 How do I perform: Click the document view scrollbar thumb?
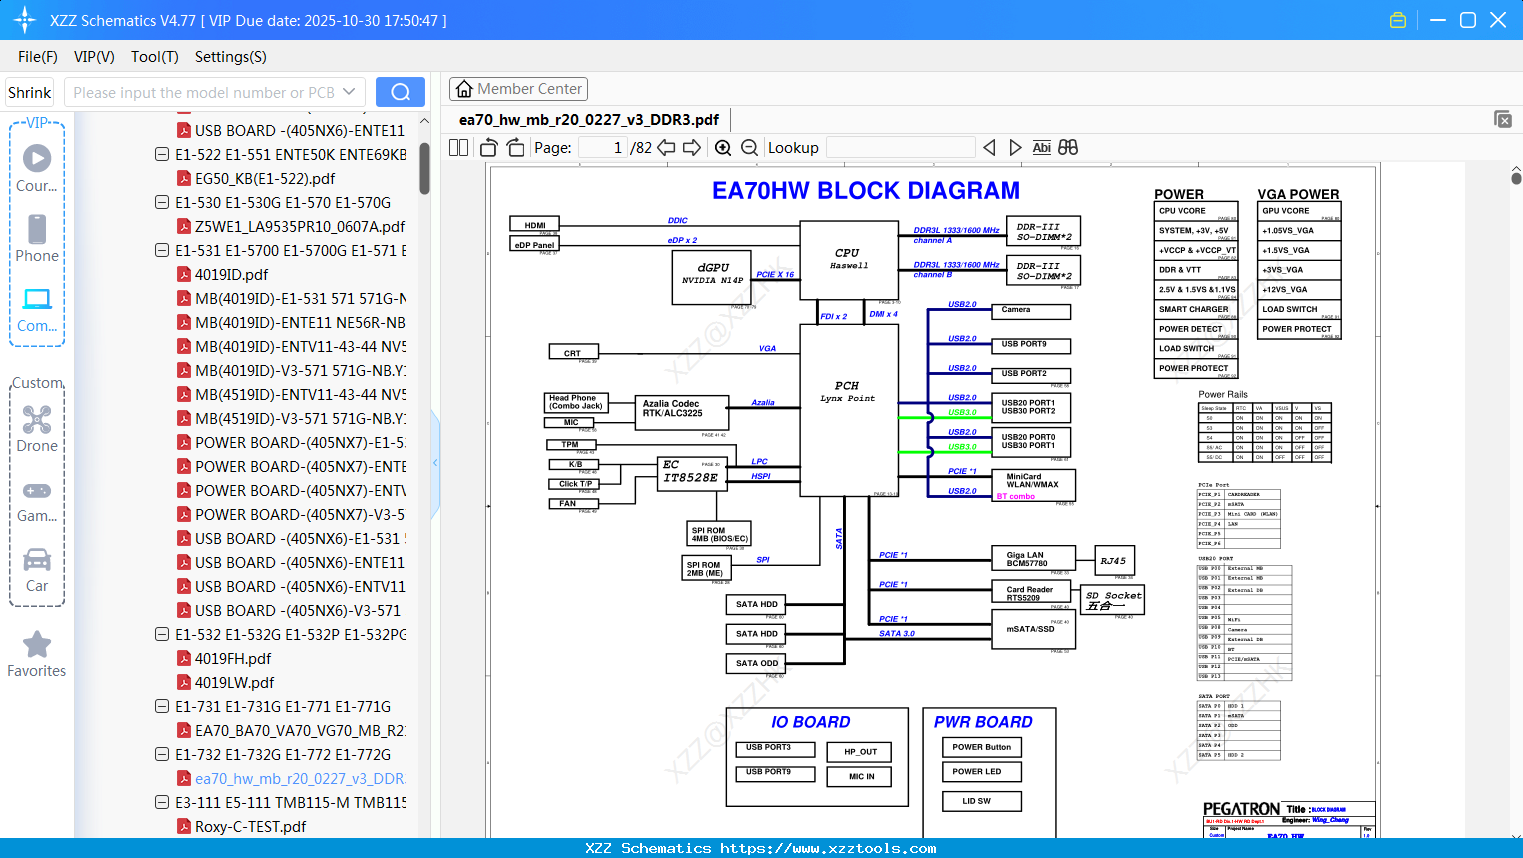pyautogui.click(x=1516, y=178)
